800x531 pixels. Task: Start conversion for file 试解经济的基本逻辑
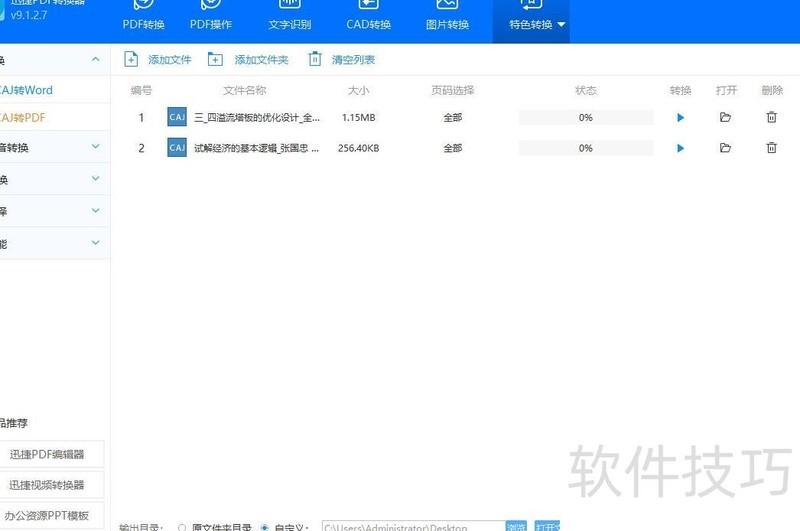(x=680, y=148)
